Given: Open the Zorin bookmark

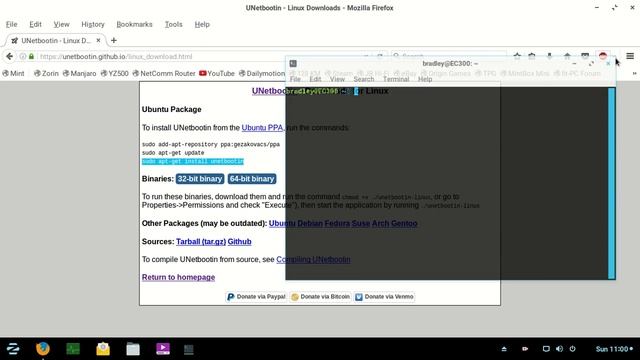Looking at the screenshot, I should coord(46,73).
